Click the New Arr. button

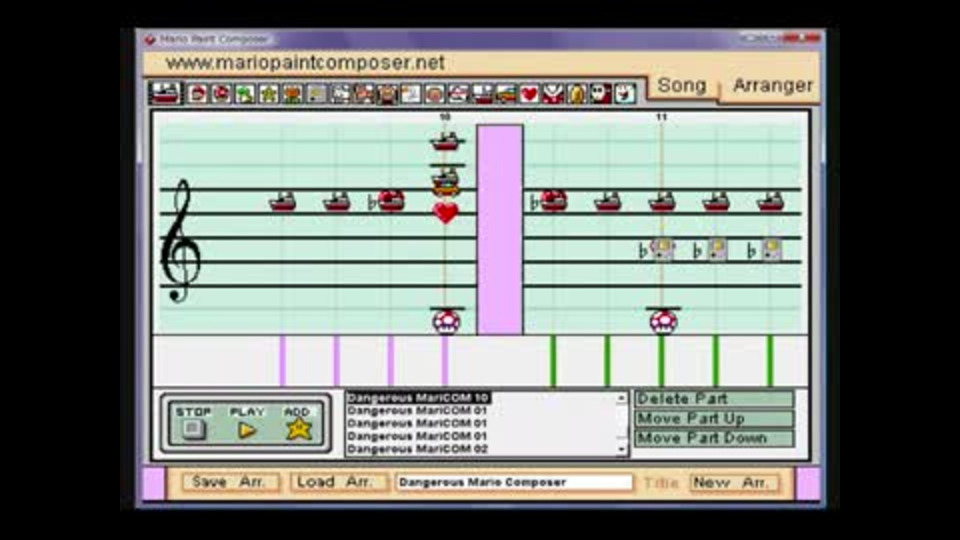(735, 482)
